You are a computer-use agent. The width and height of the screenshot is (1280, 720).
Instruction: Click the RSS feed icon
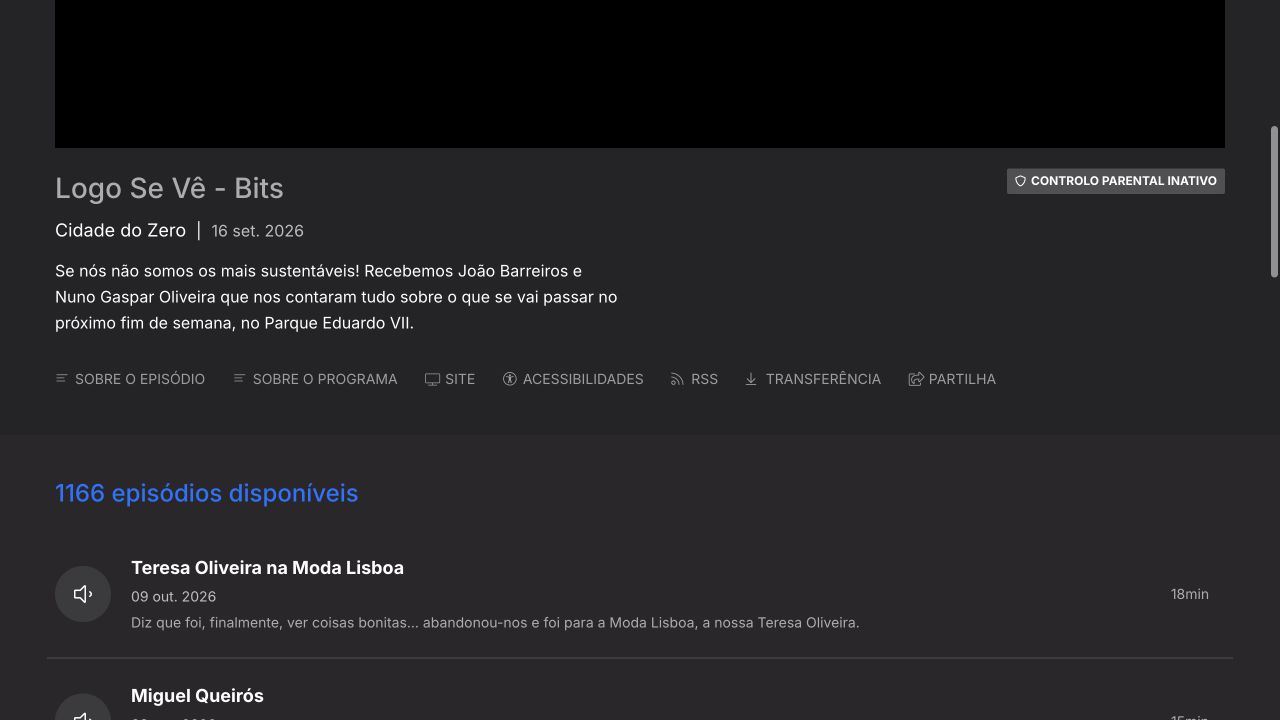(x=677, y=379)
